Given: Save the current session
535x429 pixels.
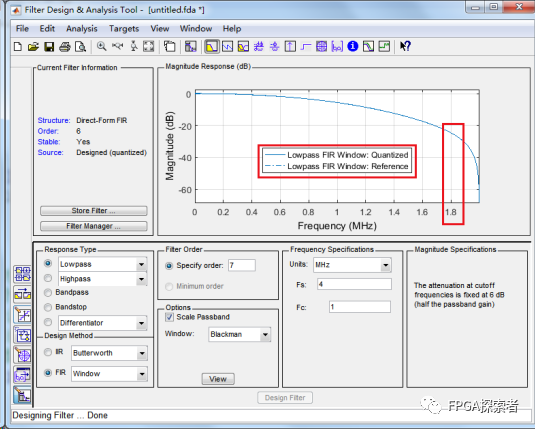Looking at the screenshot, I should [x=49, y=46].
